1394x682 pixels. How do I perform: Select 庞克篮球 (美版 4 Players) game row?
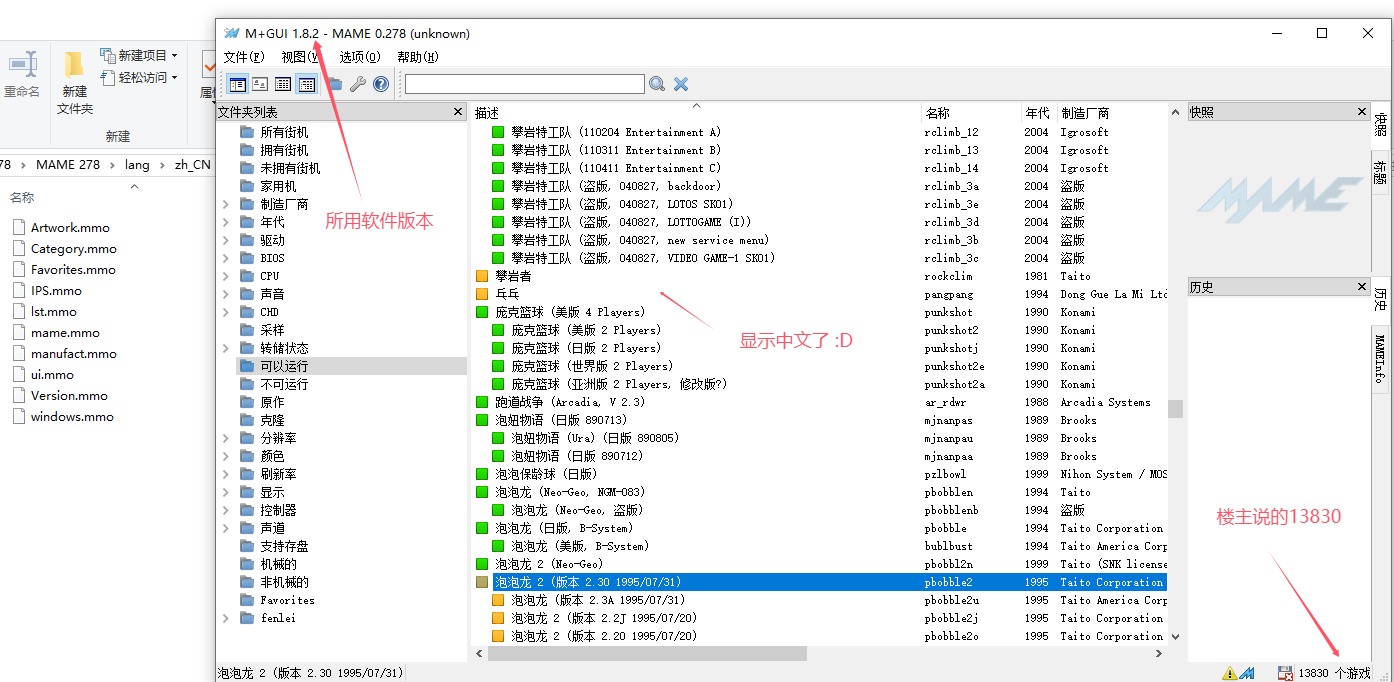pos(818,312)
